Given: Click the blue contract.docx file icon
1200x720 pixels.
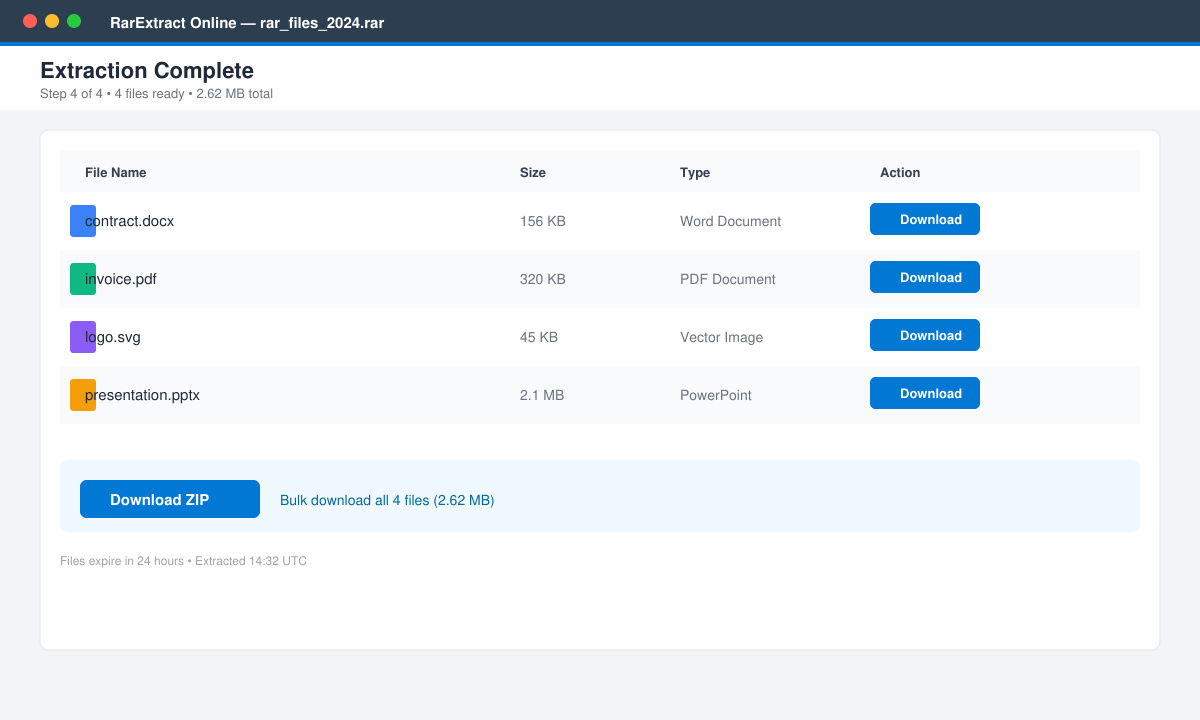Looking at the screenshot, I should coord(83,221).
